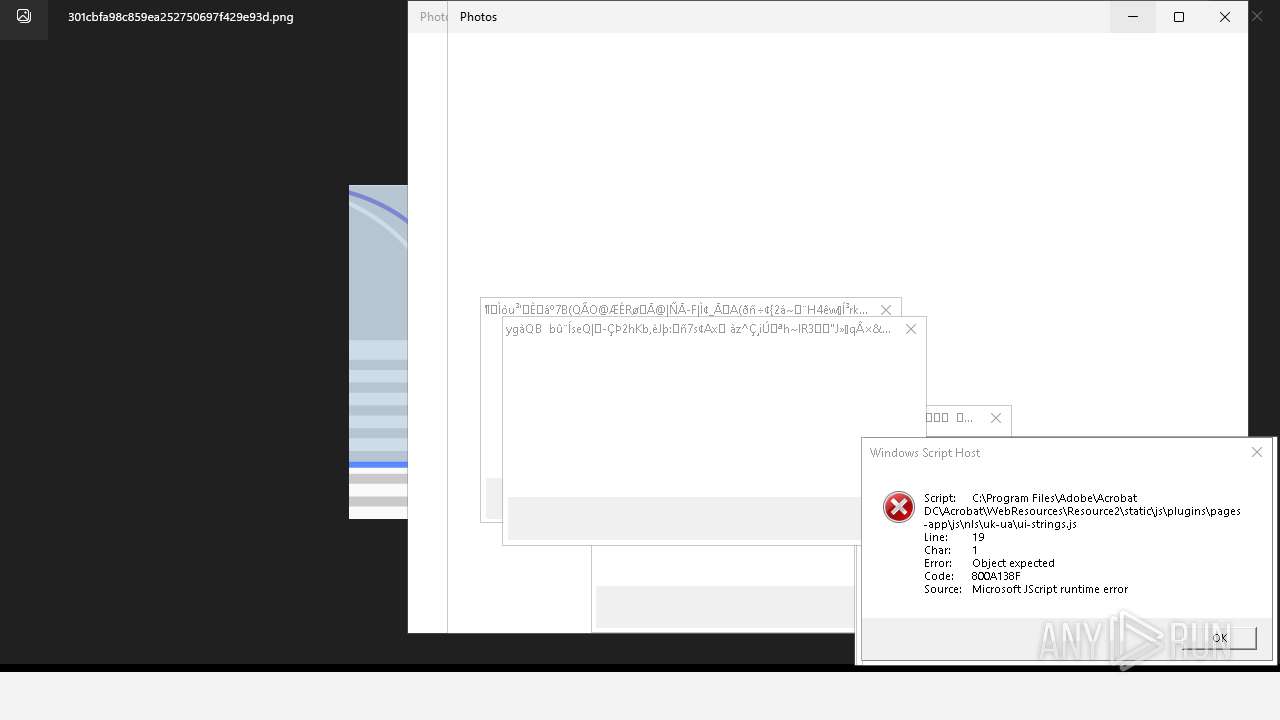Click the error code 800A138F
The width and height of the screenshot is (1280, 720).
point(996,576)
